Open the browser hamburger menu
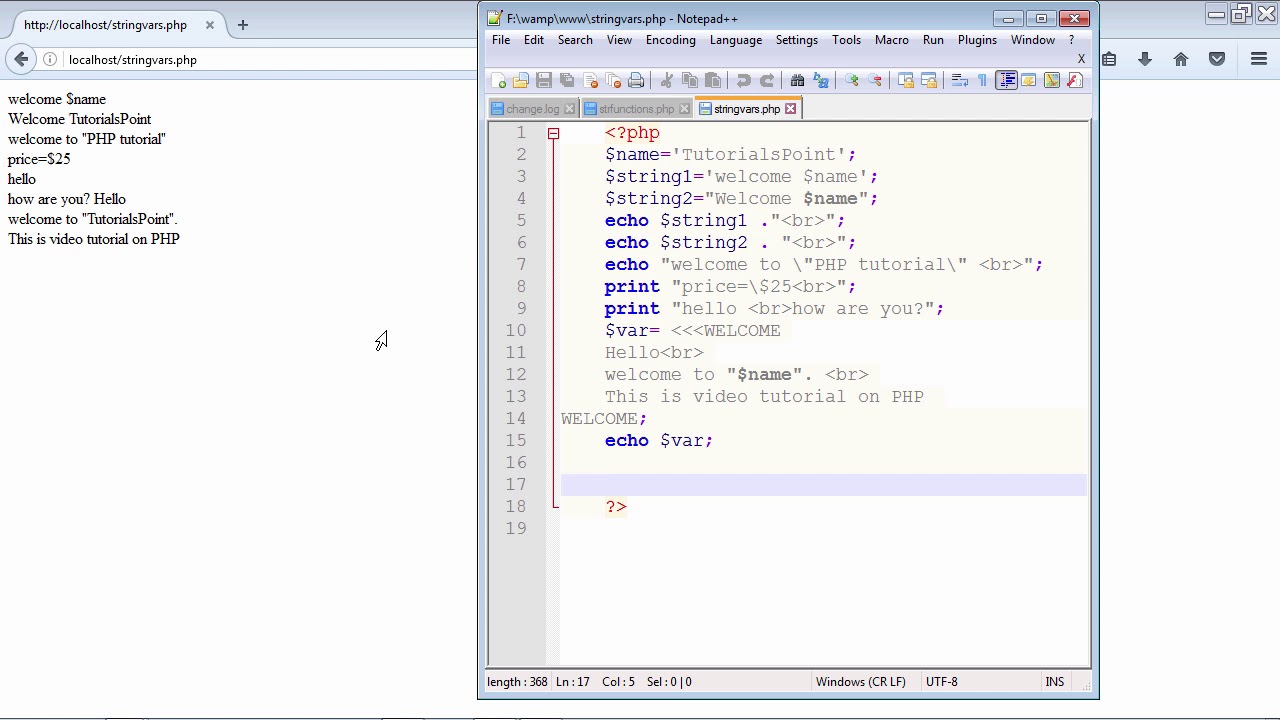This screenshot has height=720, width=1280. click(1259, 60)
